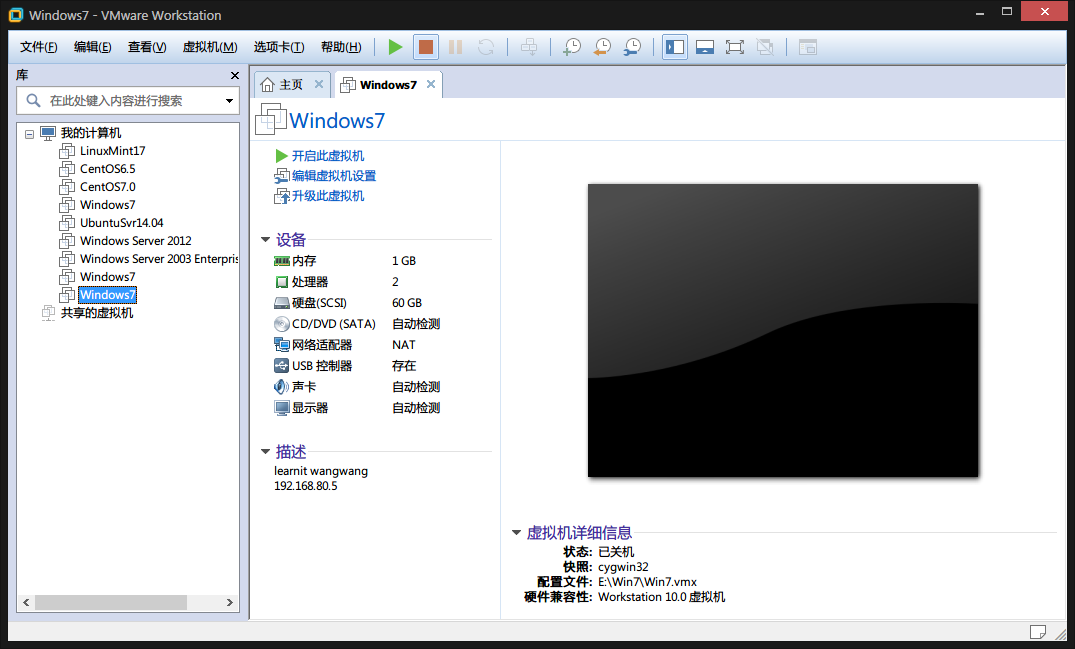Viewport: 1075px width, 649px height.
Task: Click the VM black screen preview thumbnail
Action: 783,330
